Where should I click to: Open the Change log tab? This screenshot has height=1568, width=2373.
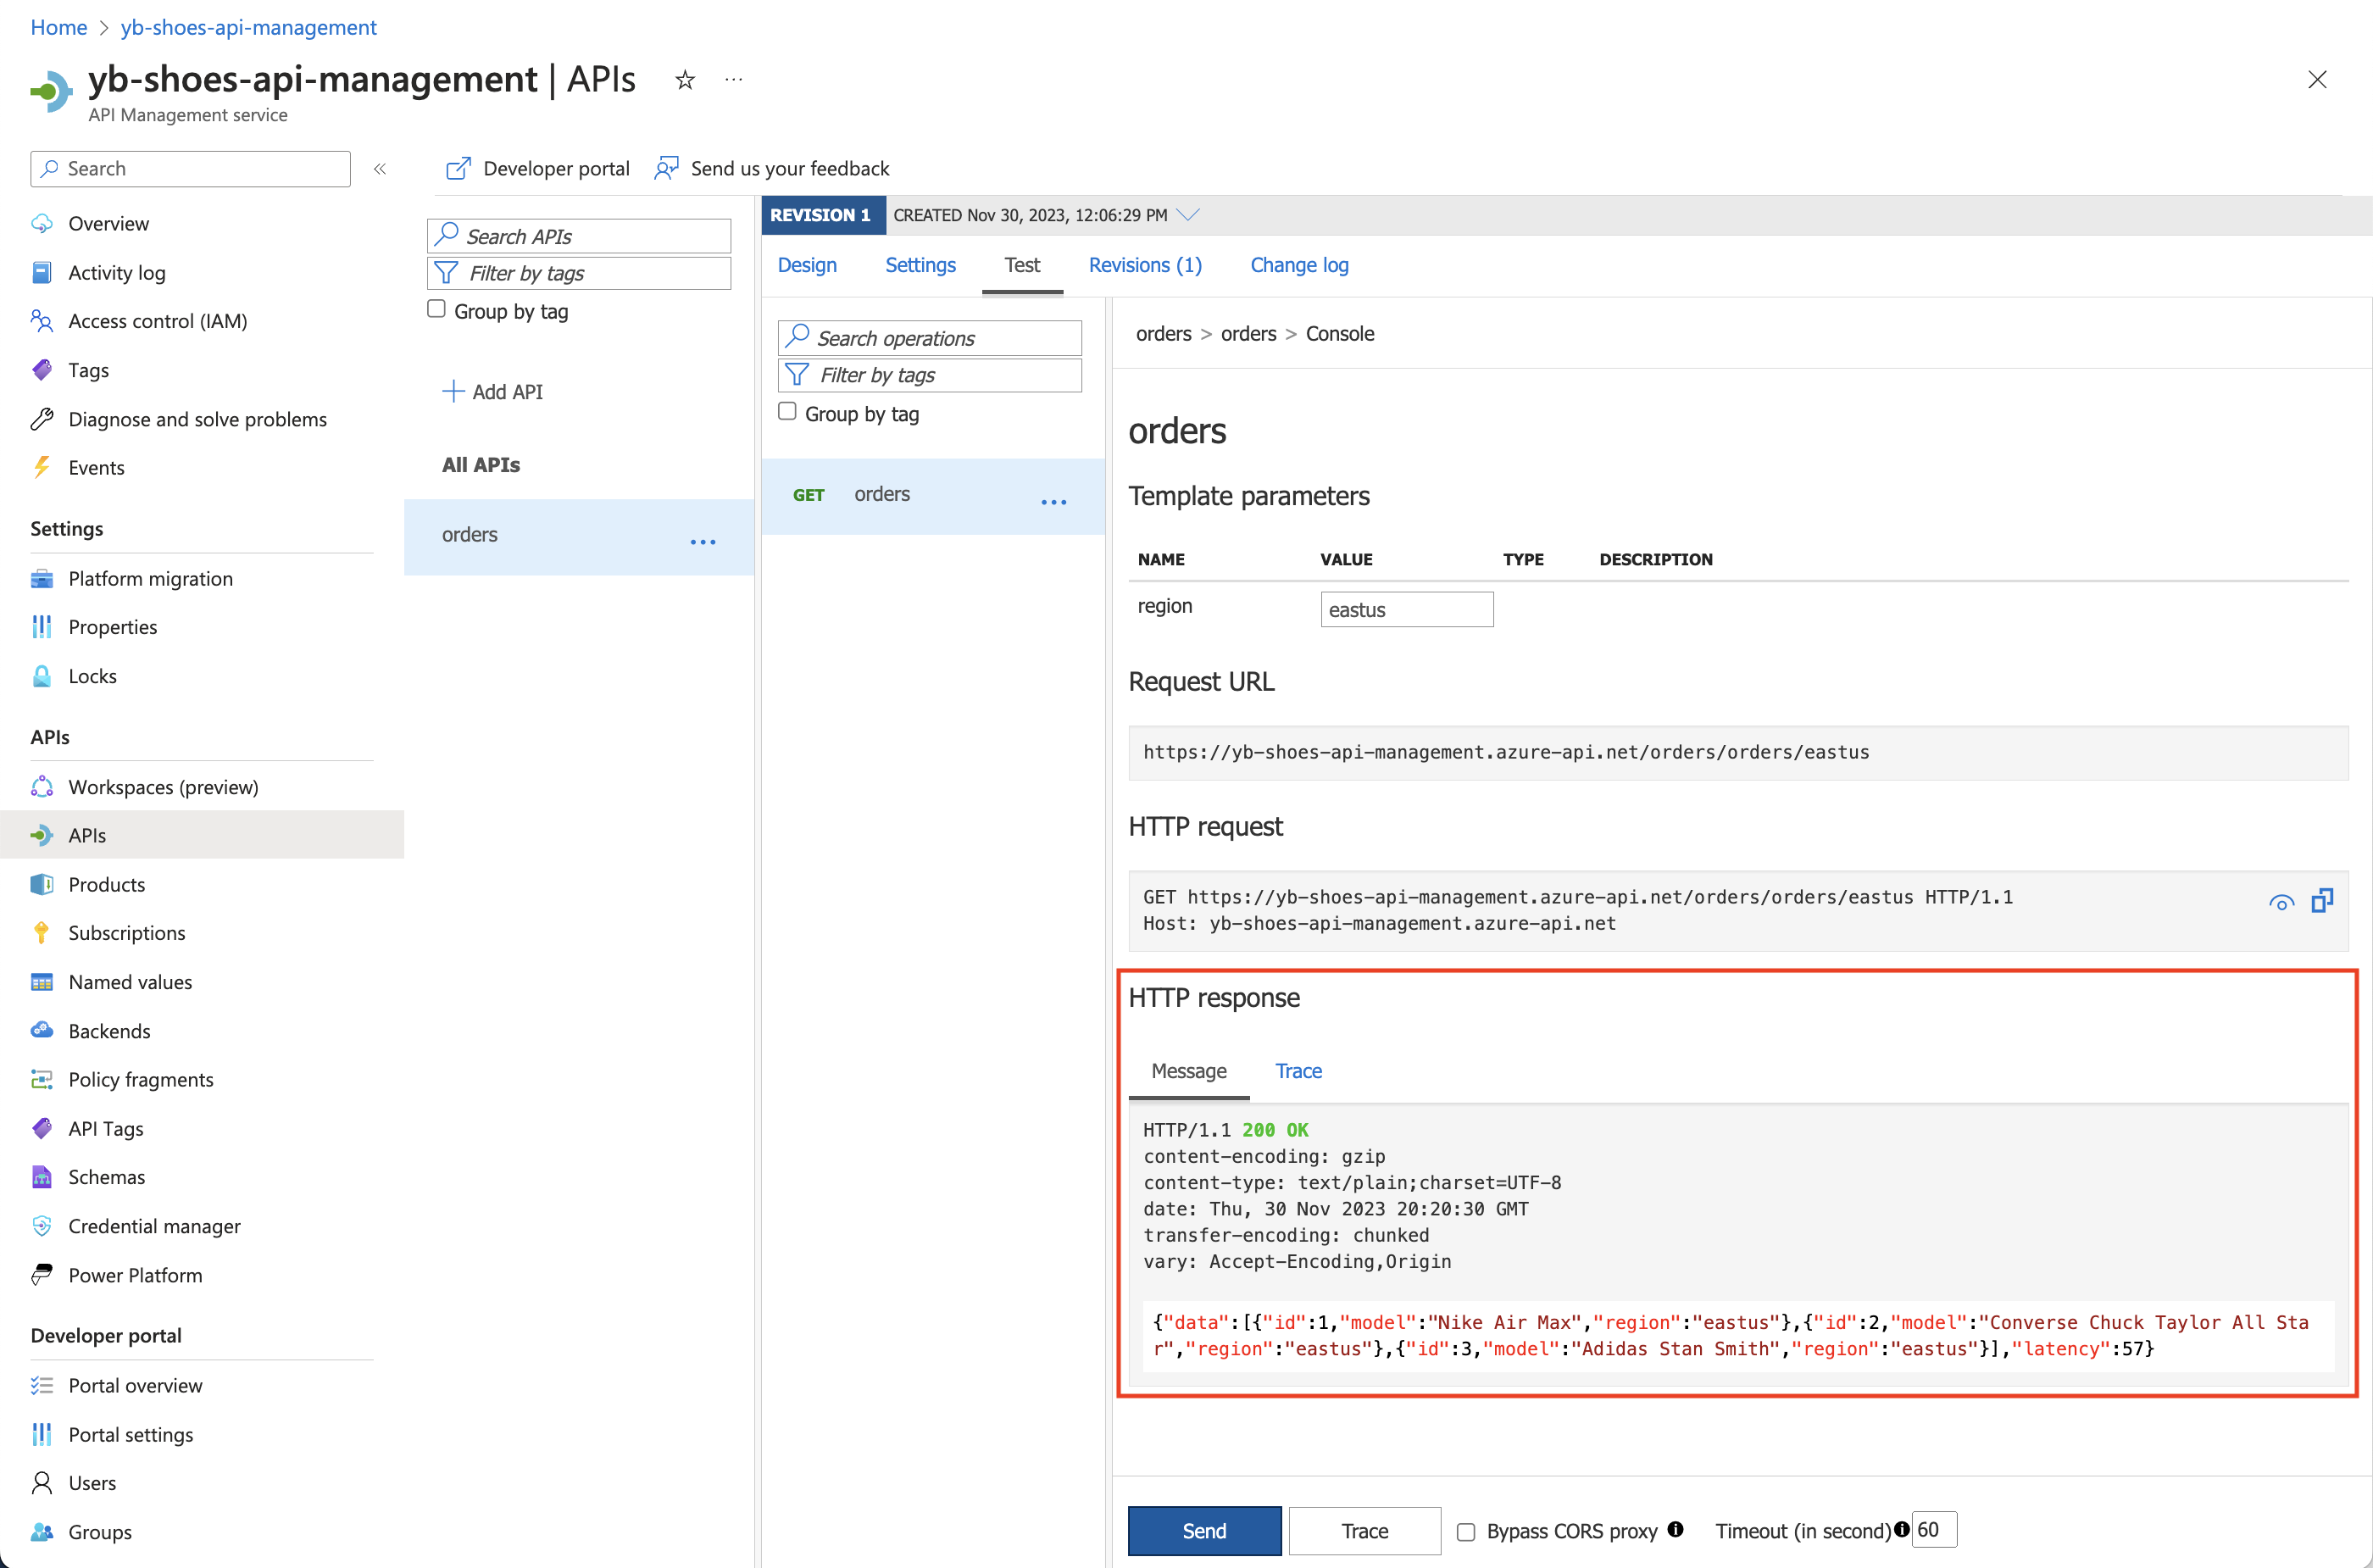[x=1299, y=264]
